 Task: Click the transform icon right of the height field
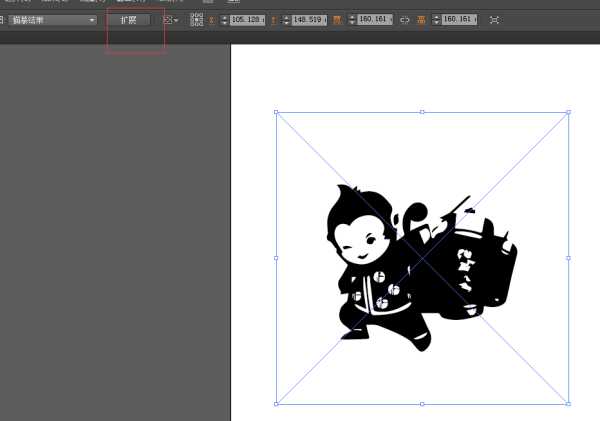[495, 20]
